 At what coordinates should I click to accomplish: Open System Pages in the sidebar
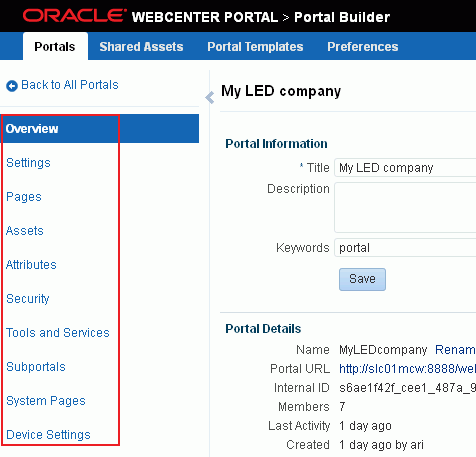tap(46, 401)
